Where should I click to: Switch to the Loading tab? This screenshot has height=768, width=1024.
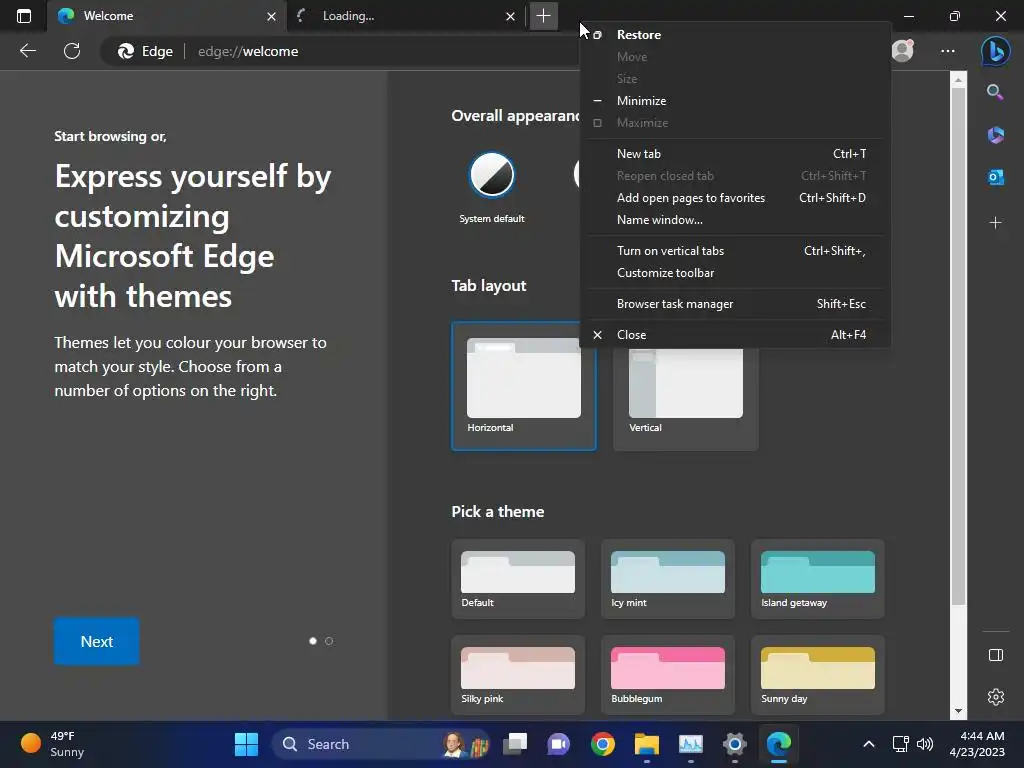(406, 16)
